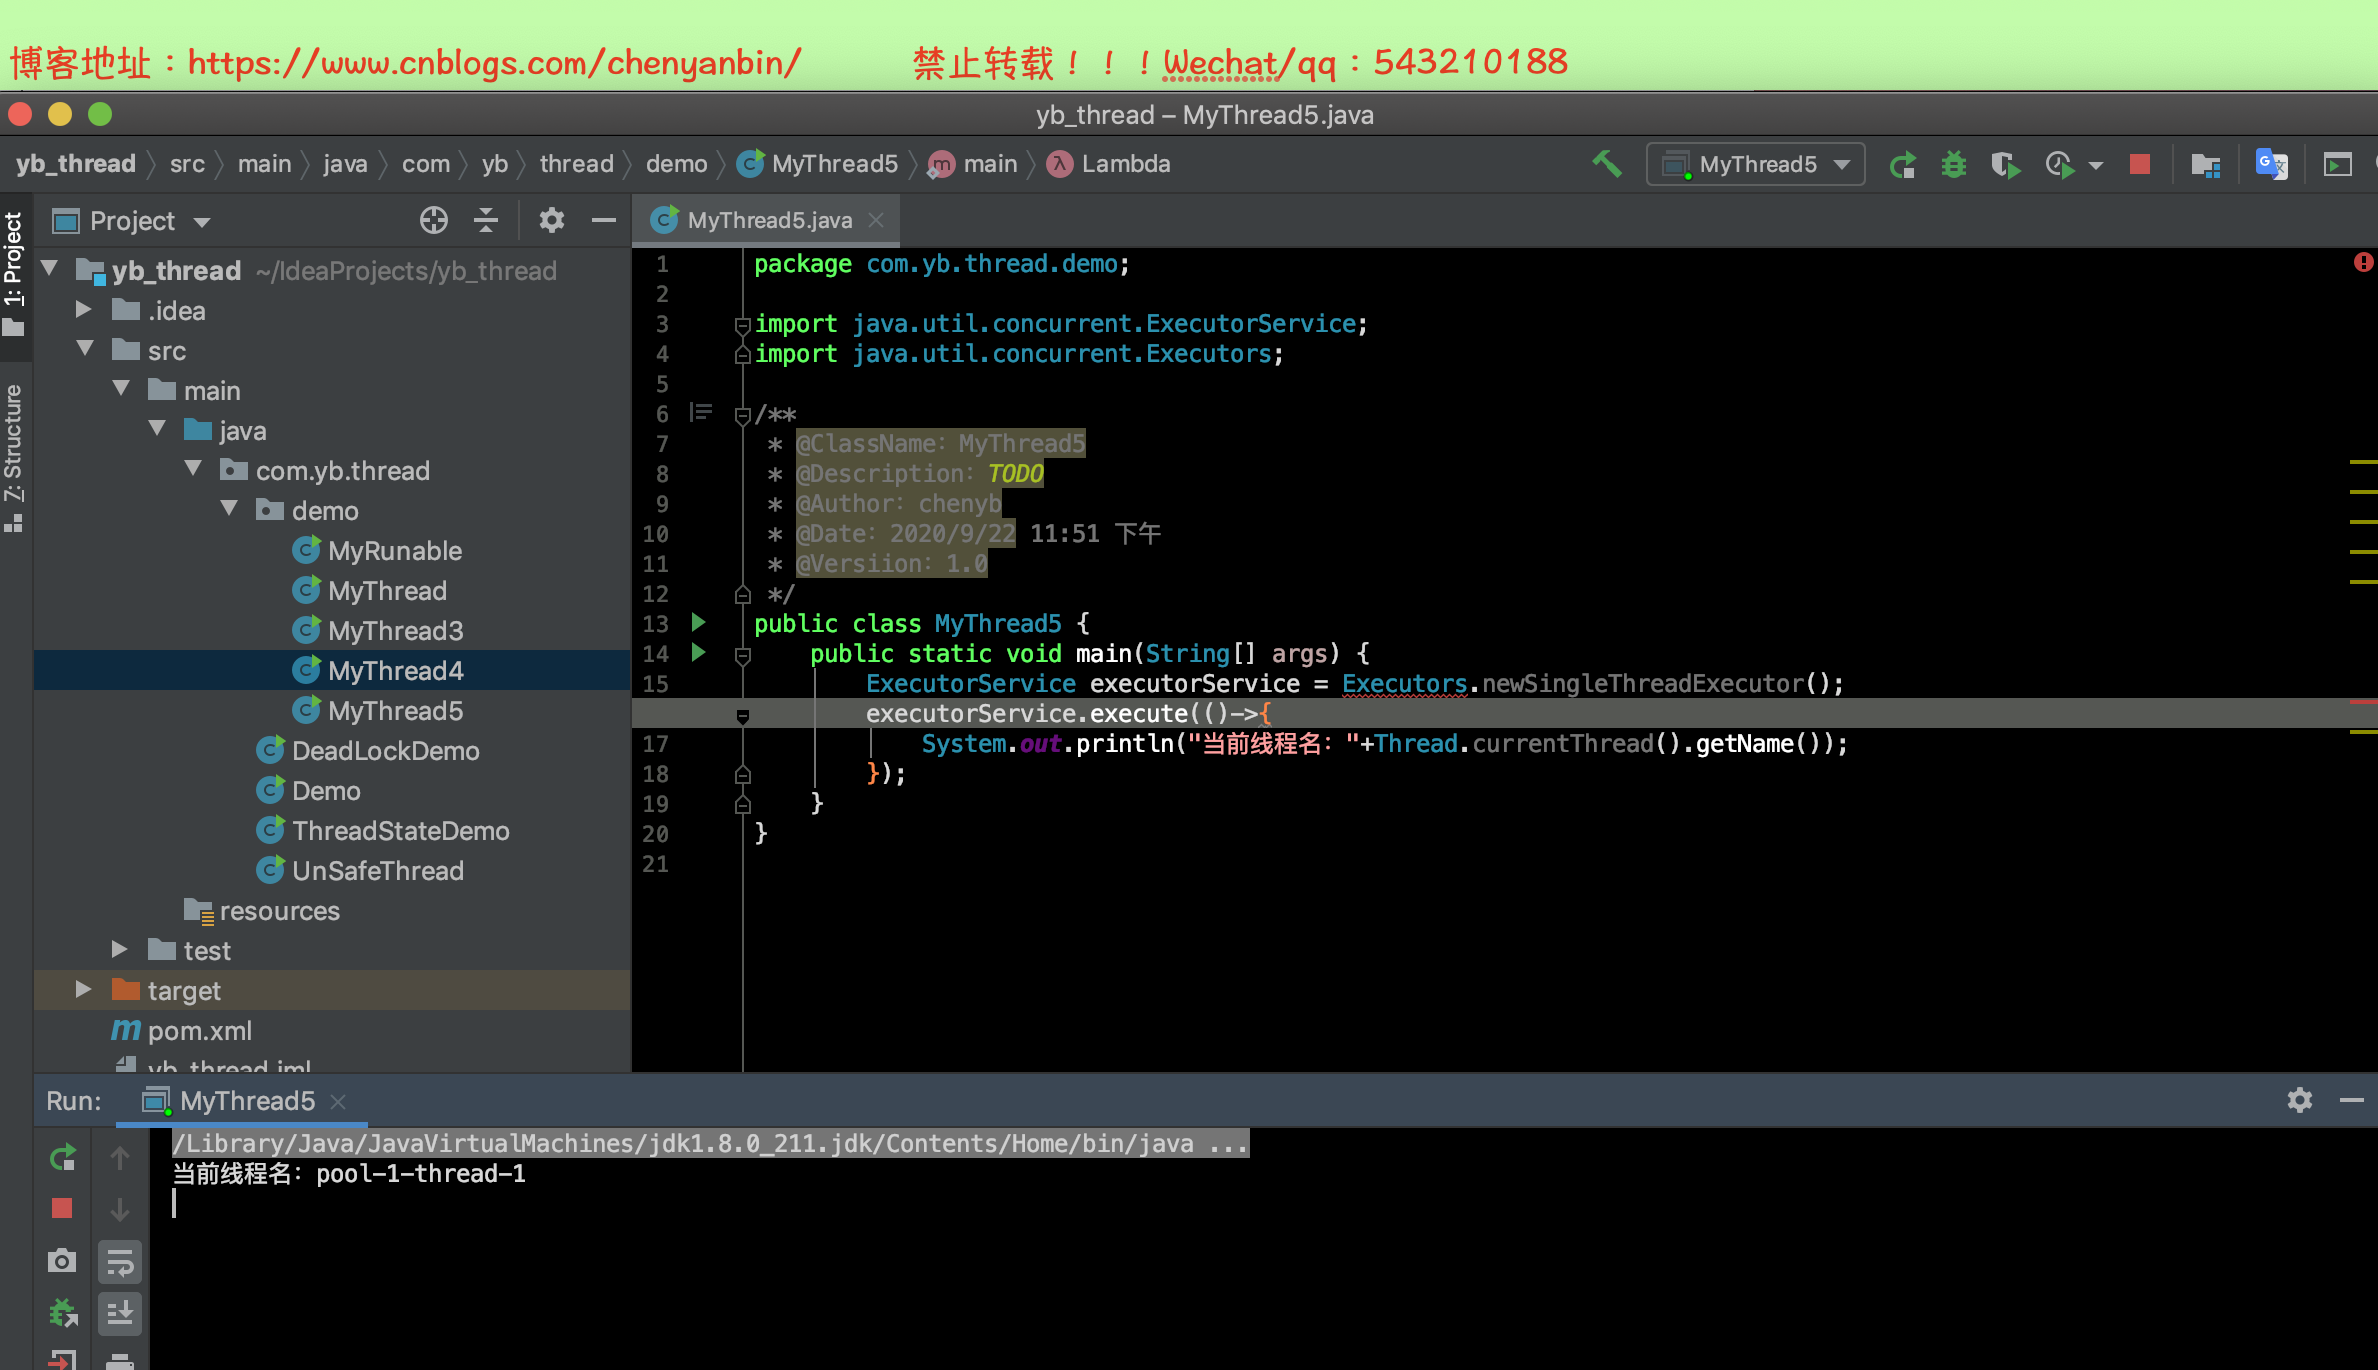Collapse the demo package
This screenshot has width=2378, height=1370.
(x=230, y=510)
